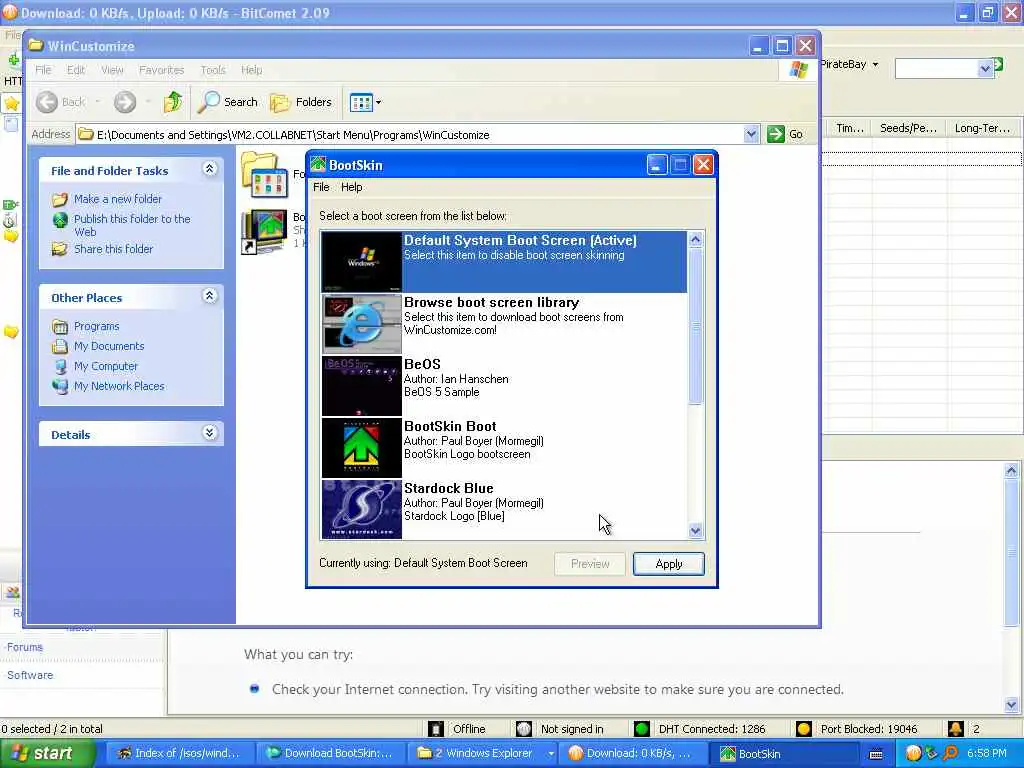Click the Software item in BitComet sidebar
The height and width of the screenshot is (768, 1024).
30,675
